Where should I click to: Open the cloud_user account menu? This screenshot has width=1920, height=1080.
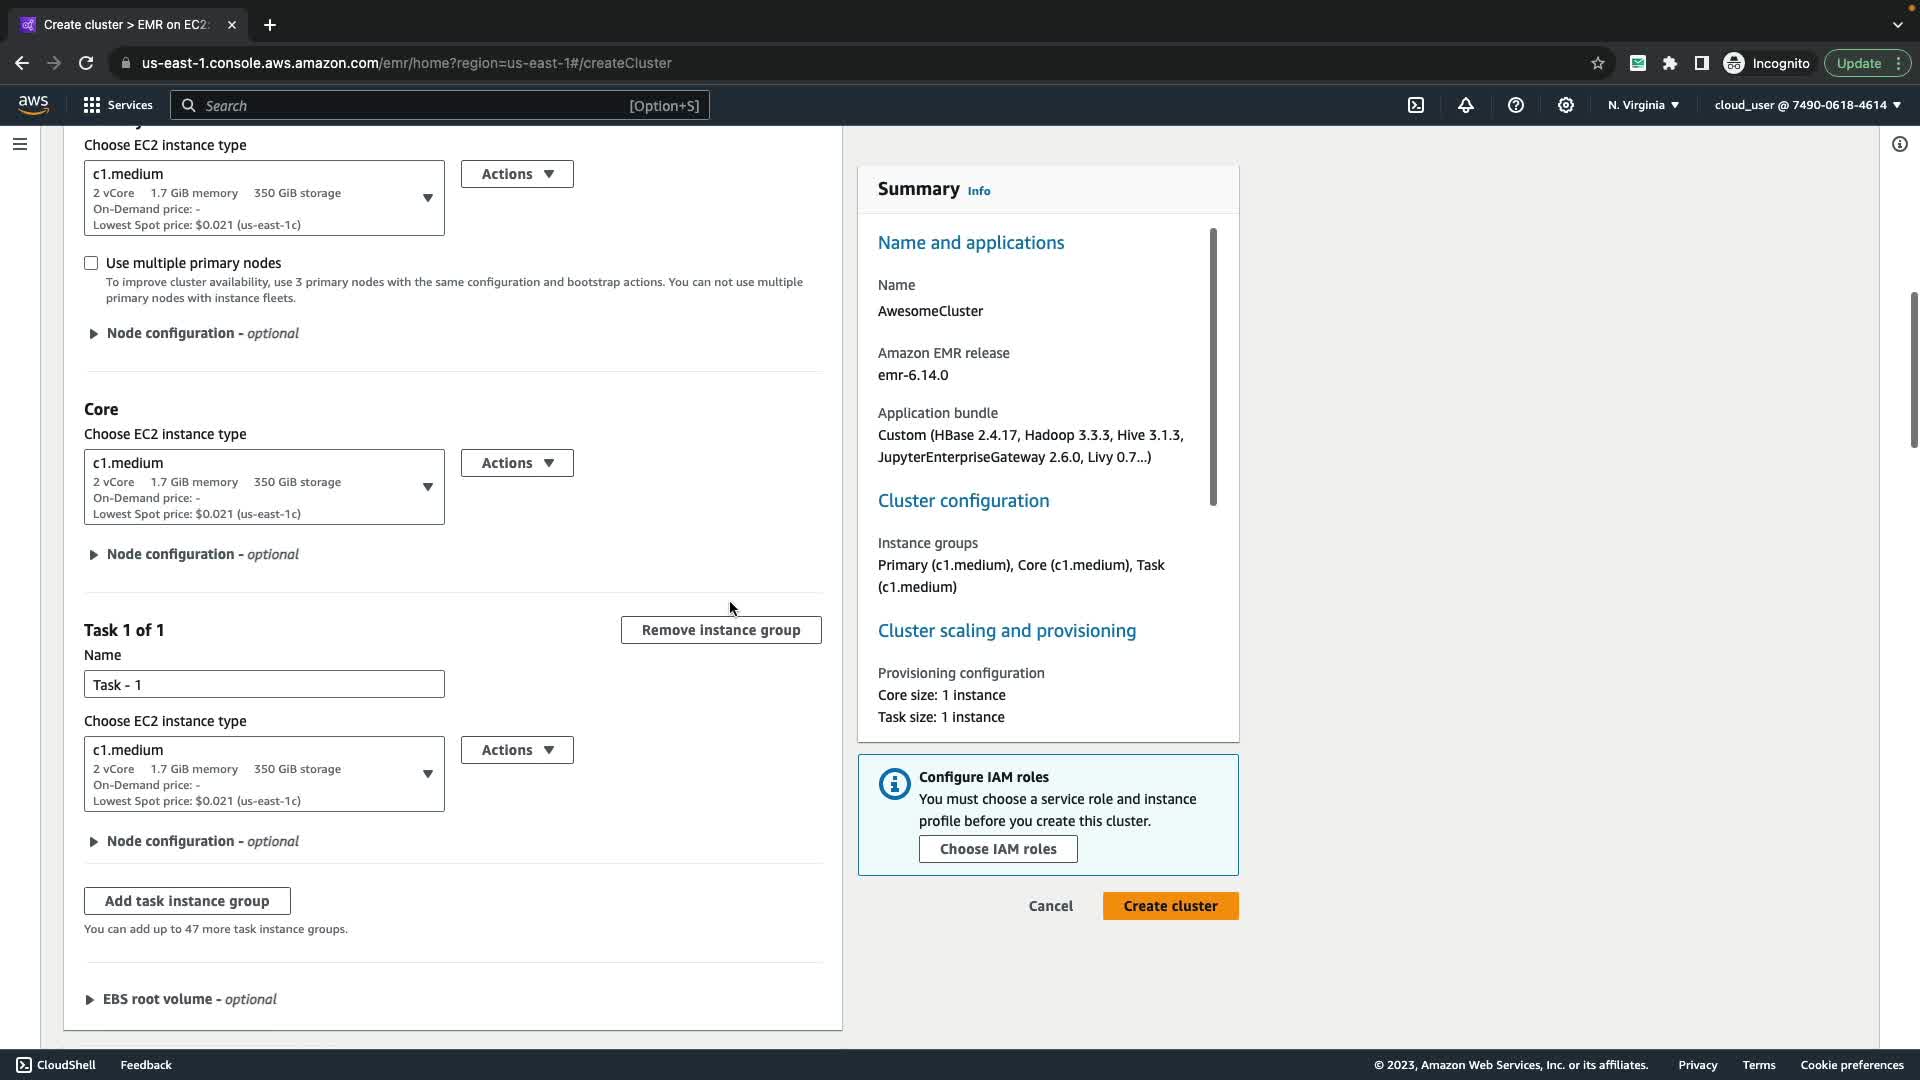point(1807,105)
